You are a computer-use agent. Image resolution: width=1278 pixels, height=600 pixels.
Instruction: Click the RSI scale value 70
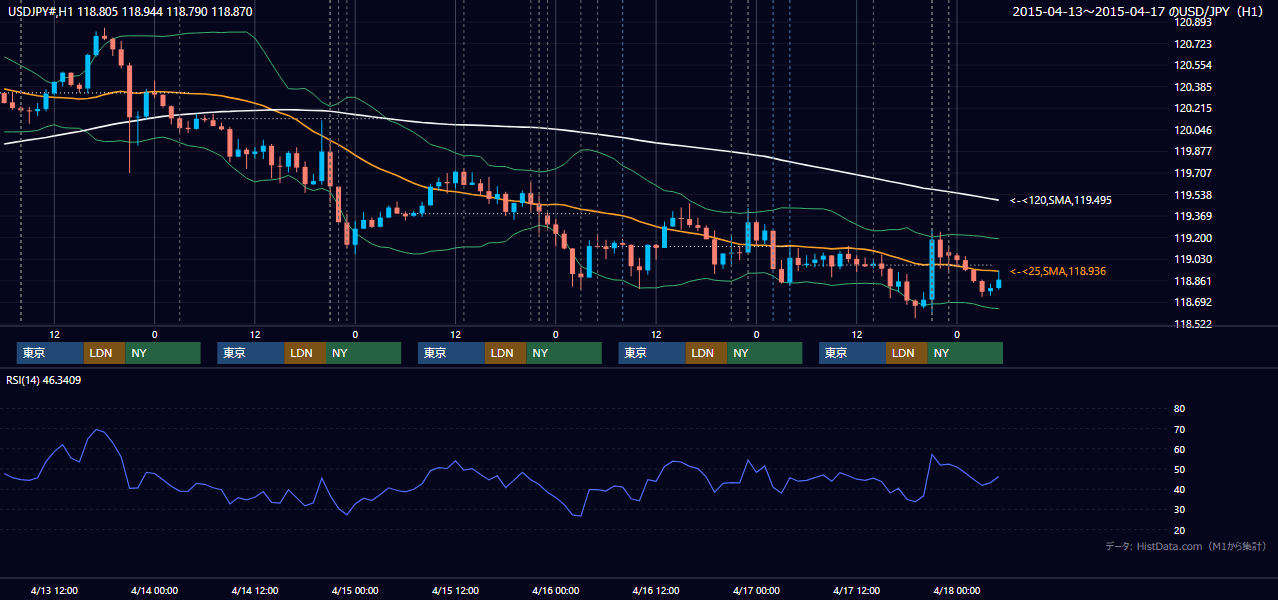click(1179, 429)
